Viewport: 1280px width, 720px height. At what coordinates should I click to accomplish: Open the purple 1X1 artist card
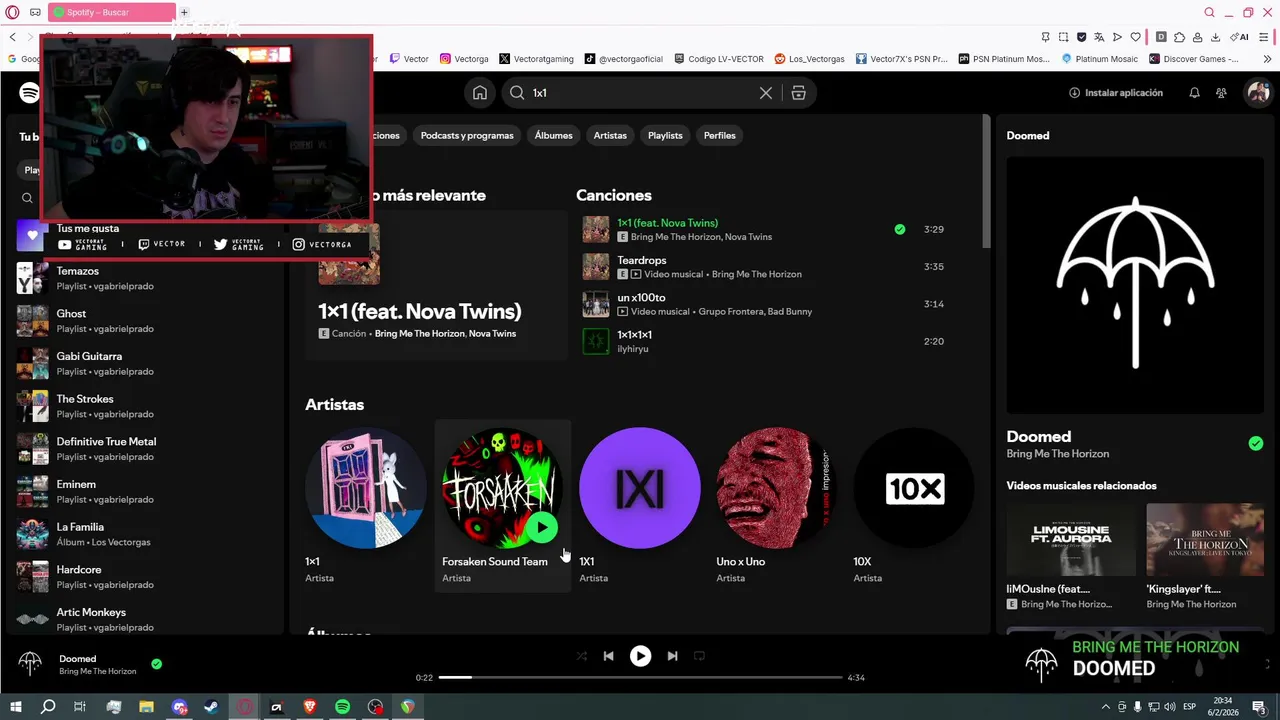(x=640, y=506)
